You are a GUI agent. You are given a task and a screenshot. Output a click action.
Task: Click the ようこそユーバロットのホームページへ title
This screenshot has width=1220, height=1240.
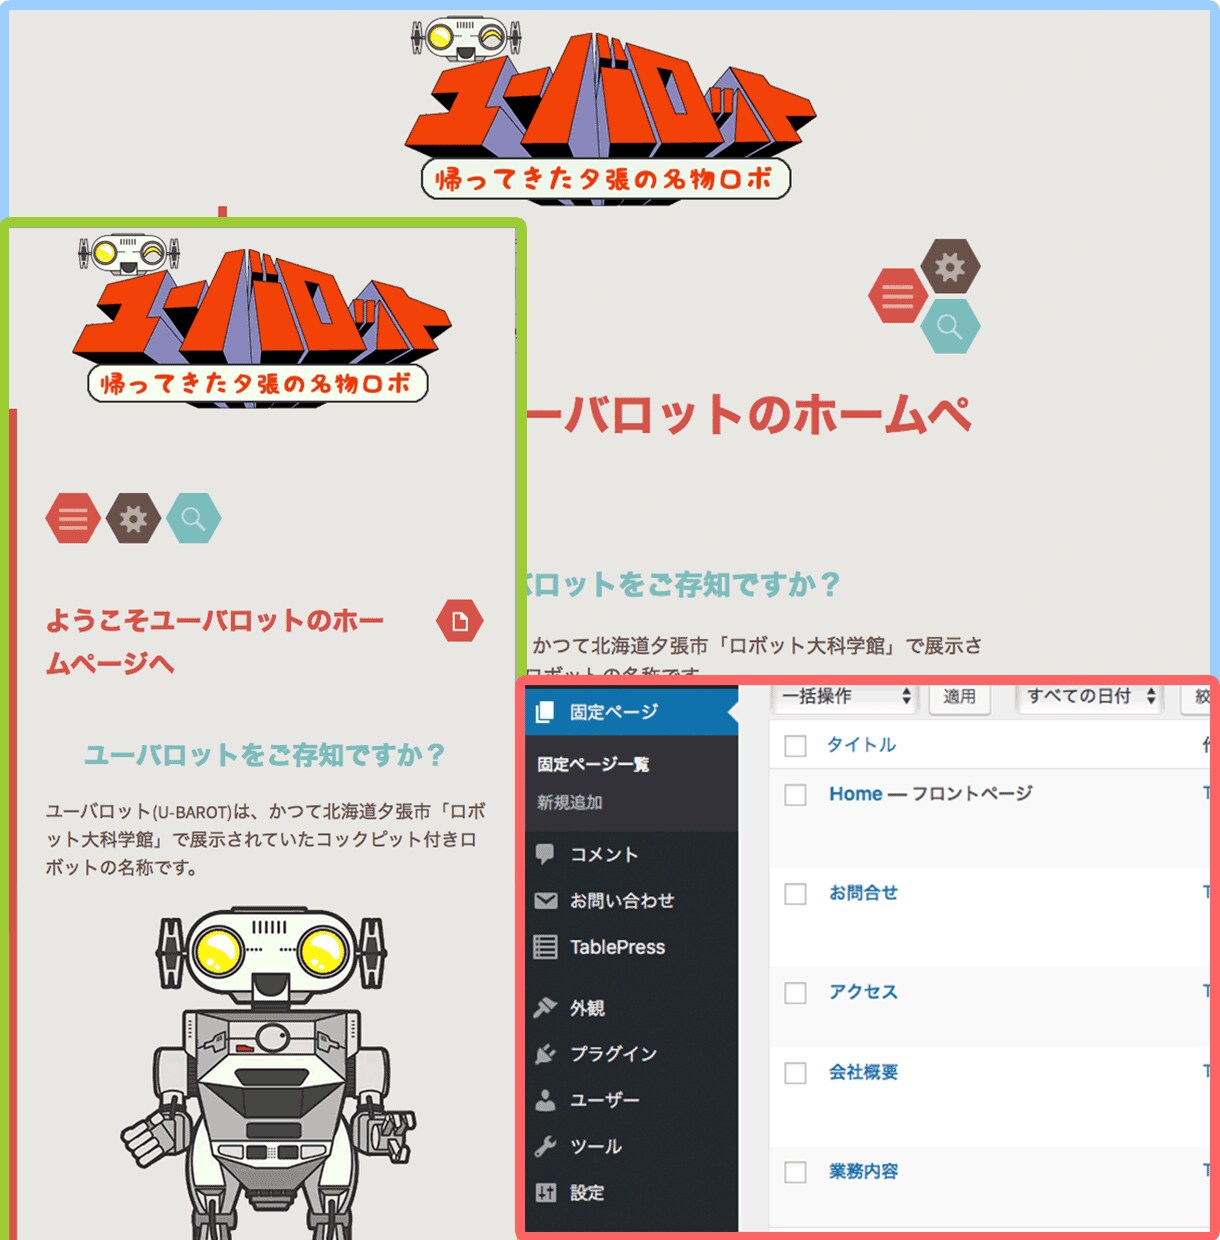[215, 642]
